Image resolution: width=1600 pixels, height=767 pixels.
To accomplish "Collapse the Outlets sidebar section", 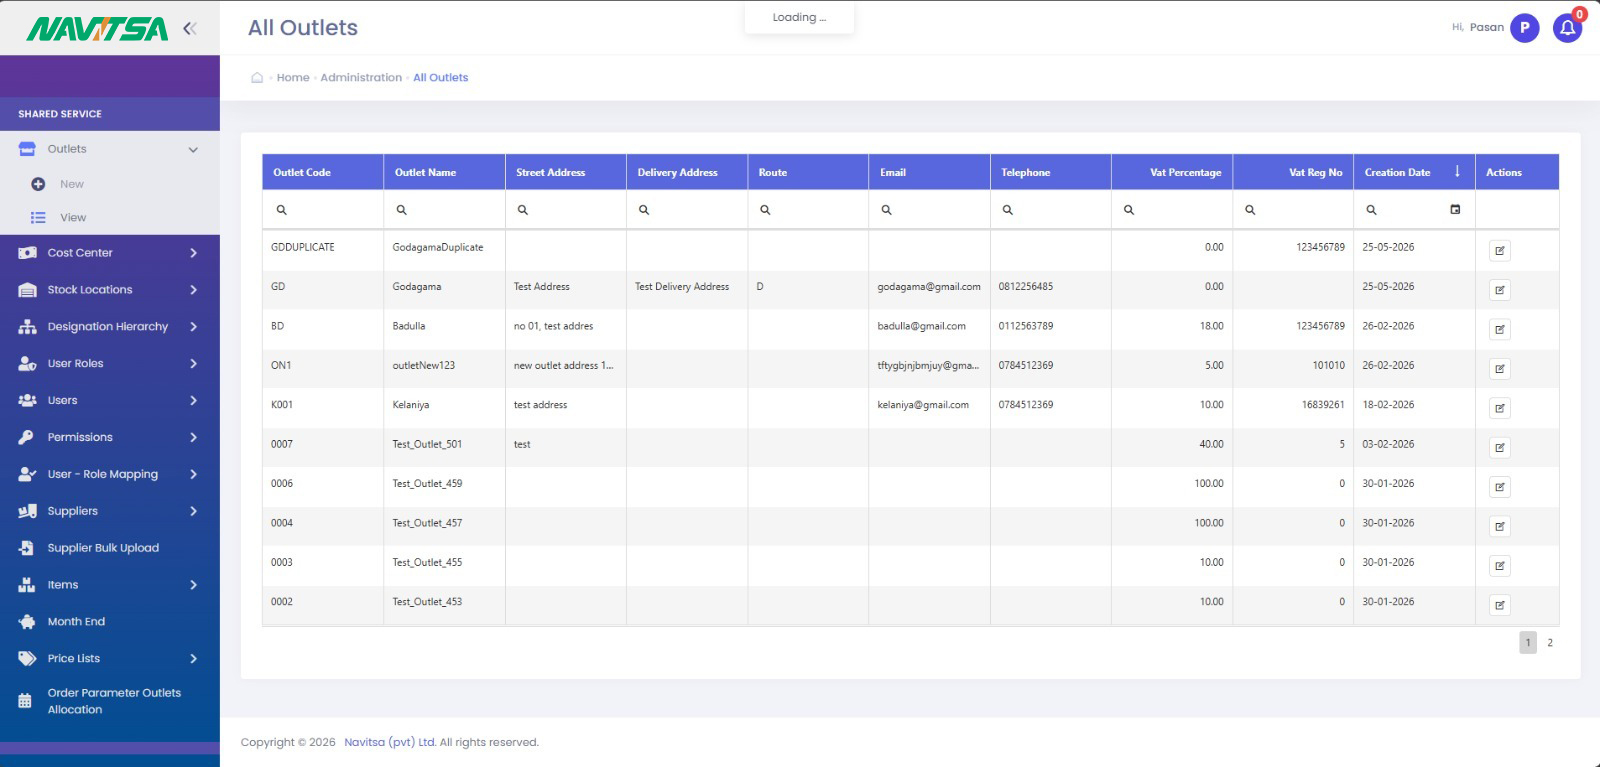I will point(193,150).
